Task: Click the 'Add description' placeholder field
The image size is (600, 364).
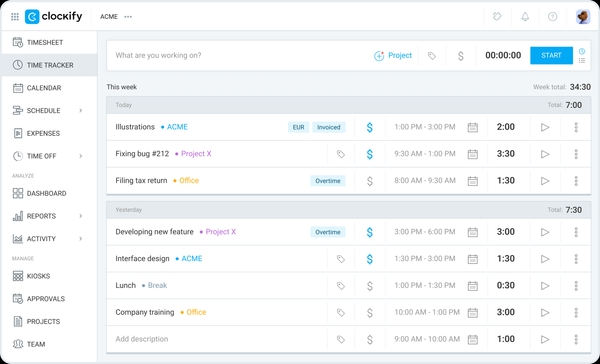Action: (142, 339)
